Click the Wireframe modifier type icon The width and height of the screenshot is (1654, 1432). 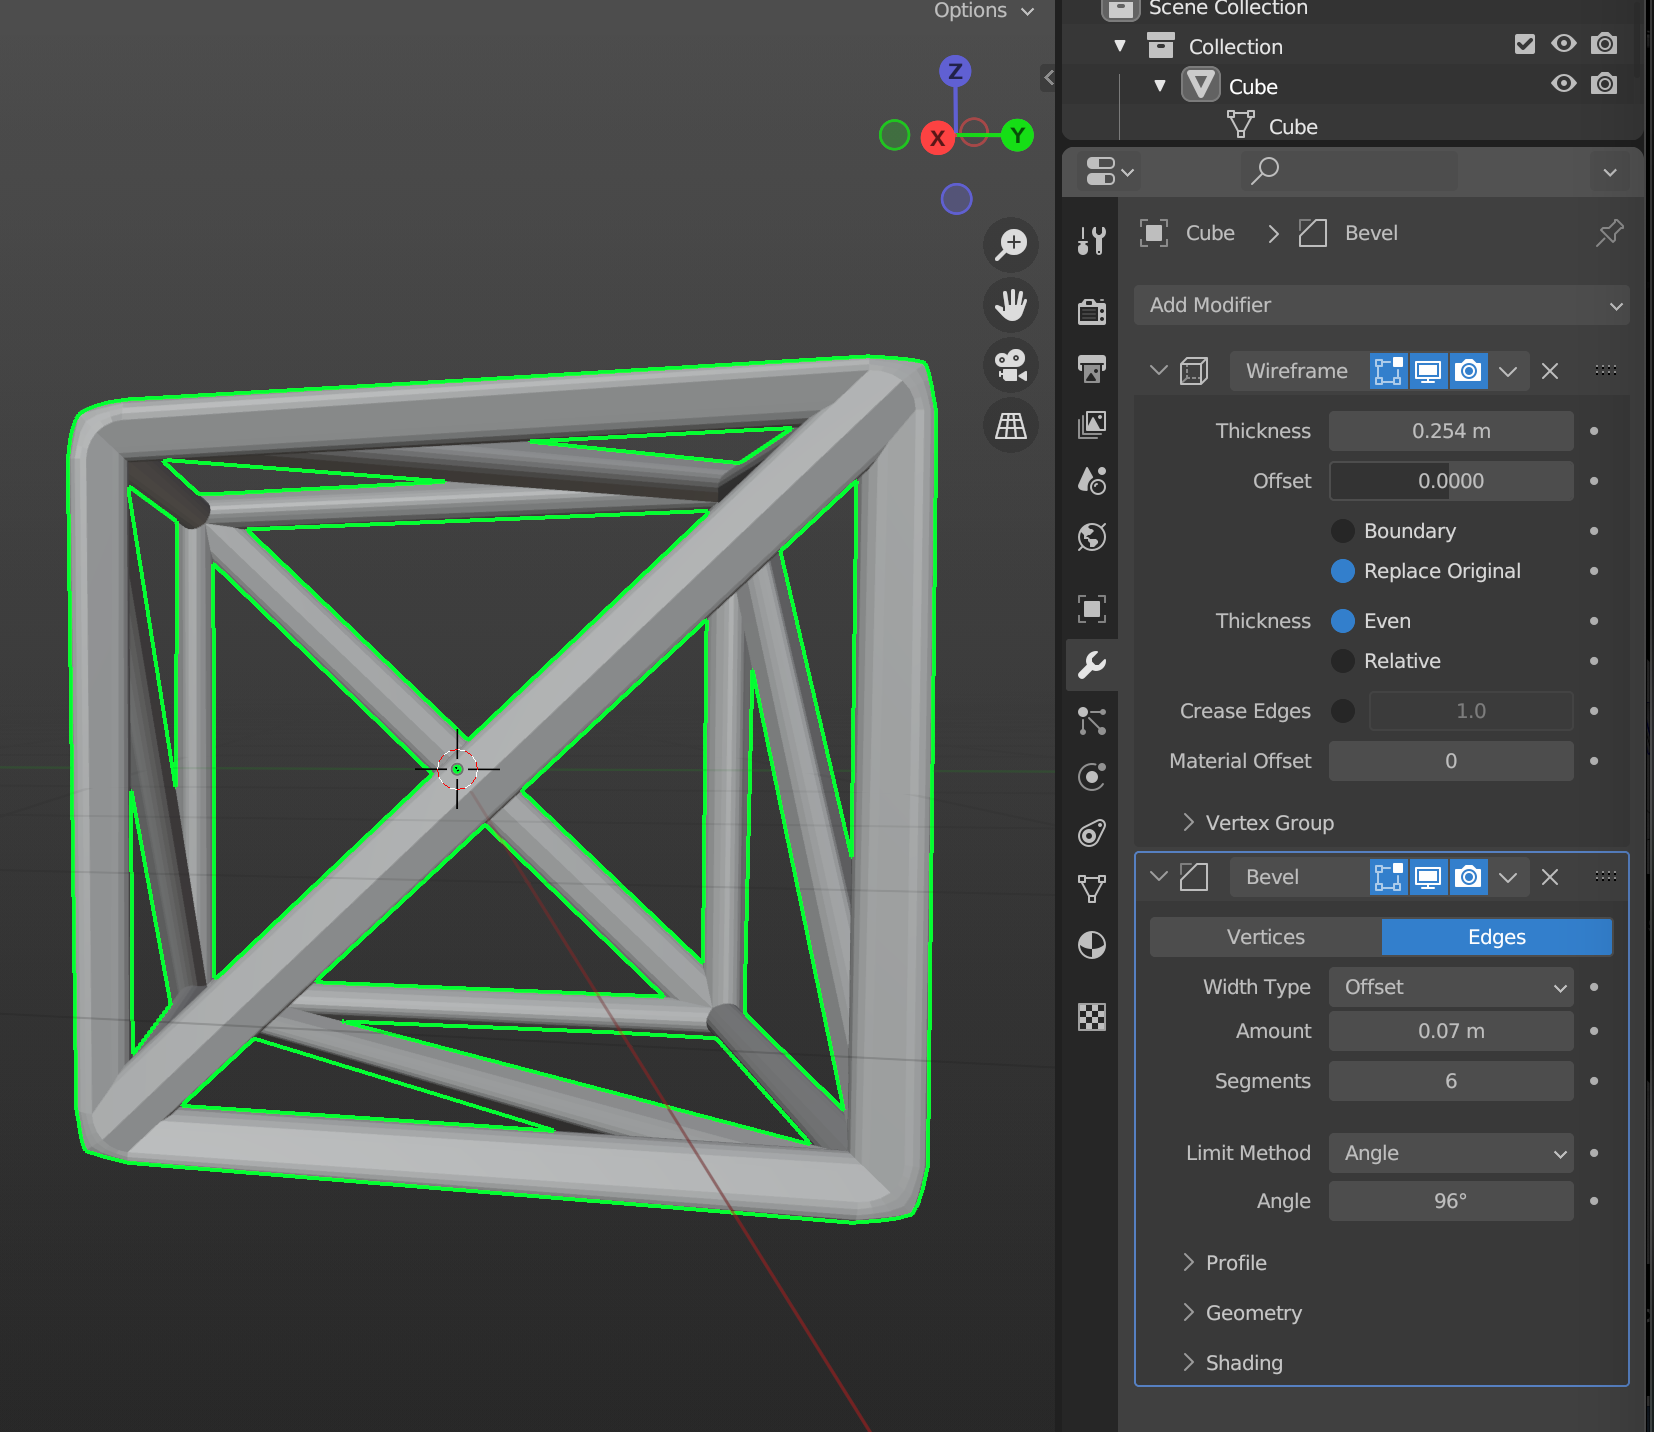[1194, 371]
